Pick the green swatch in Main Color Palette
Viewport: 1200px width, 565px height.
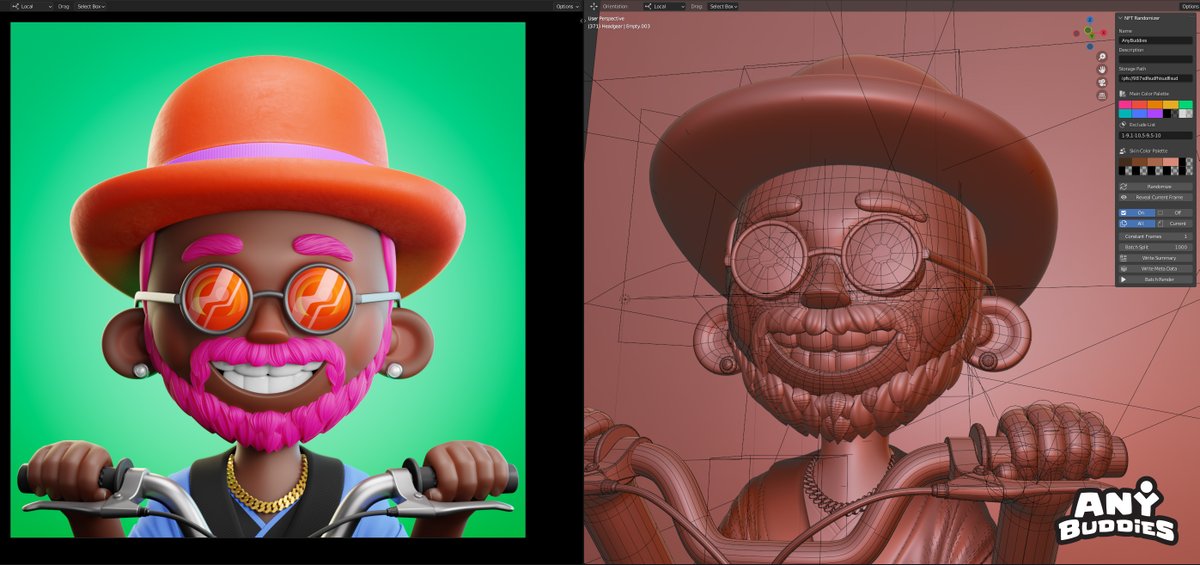coord(1185,104)
